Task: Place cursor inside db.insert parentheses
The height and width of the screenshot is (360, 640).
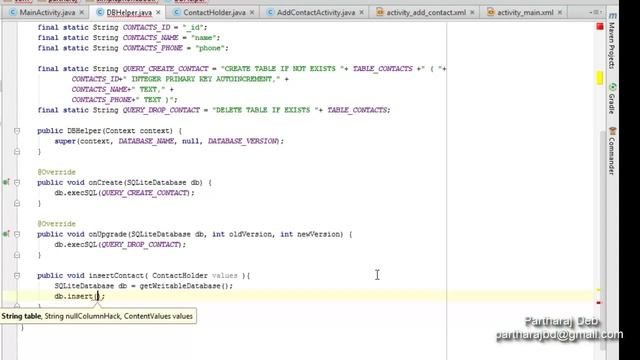Action: pos(98,296)
